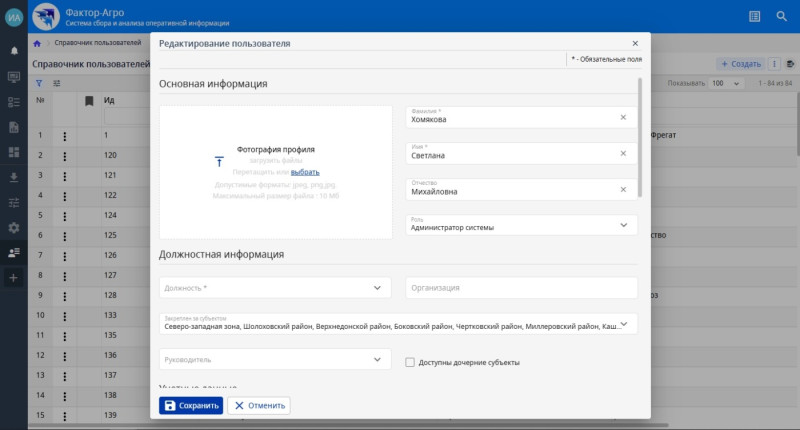The width and height of the screenshot is (800, 430).
Task: Click the Организация input field
Action: click(x=520, y=288)
